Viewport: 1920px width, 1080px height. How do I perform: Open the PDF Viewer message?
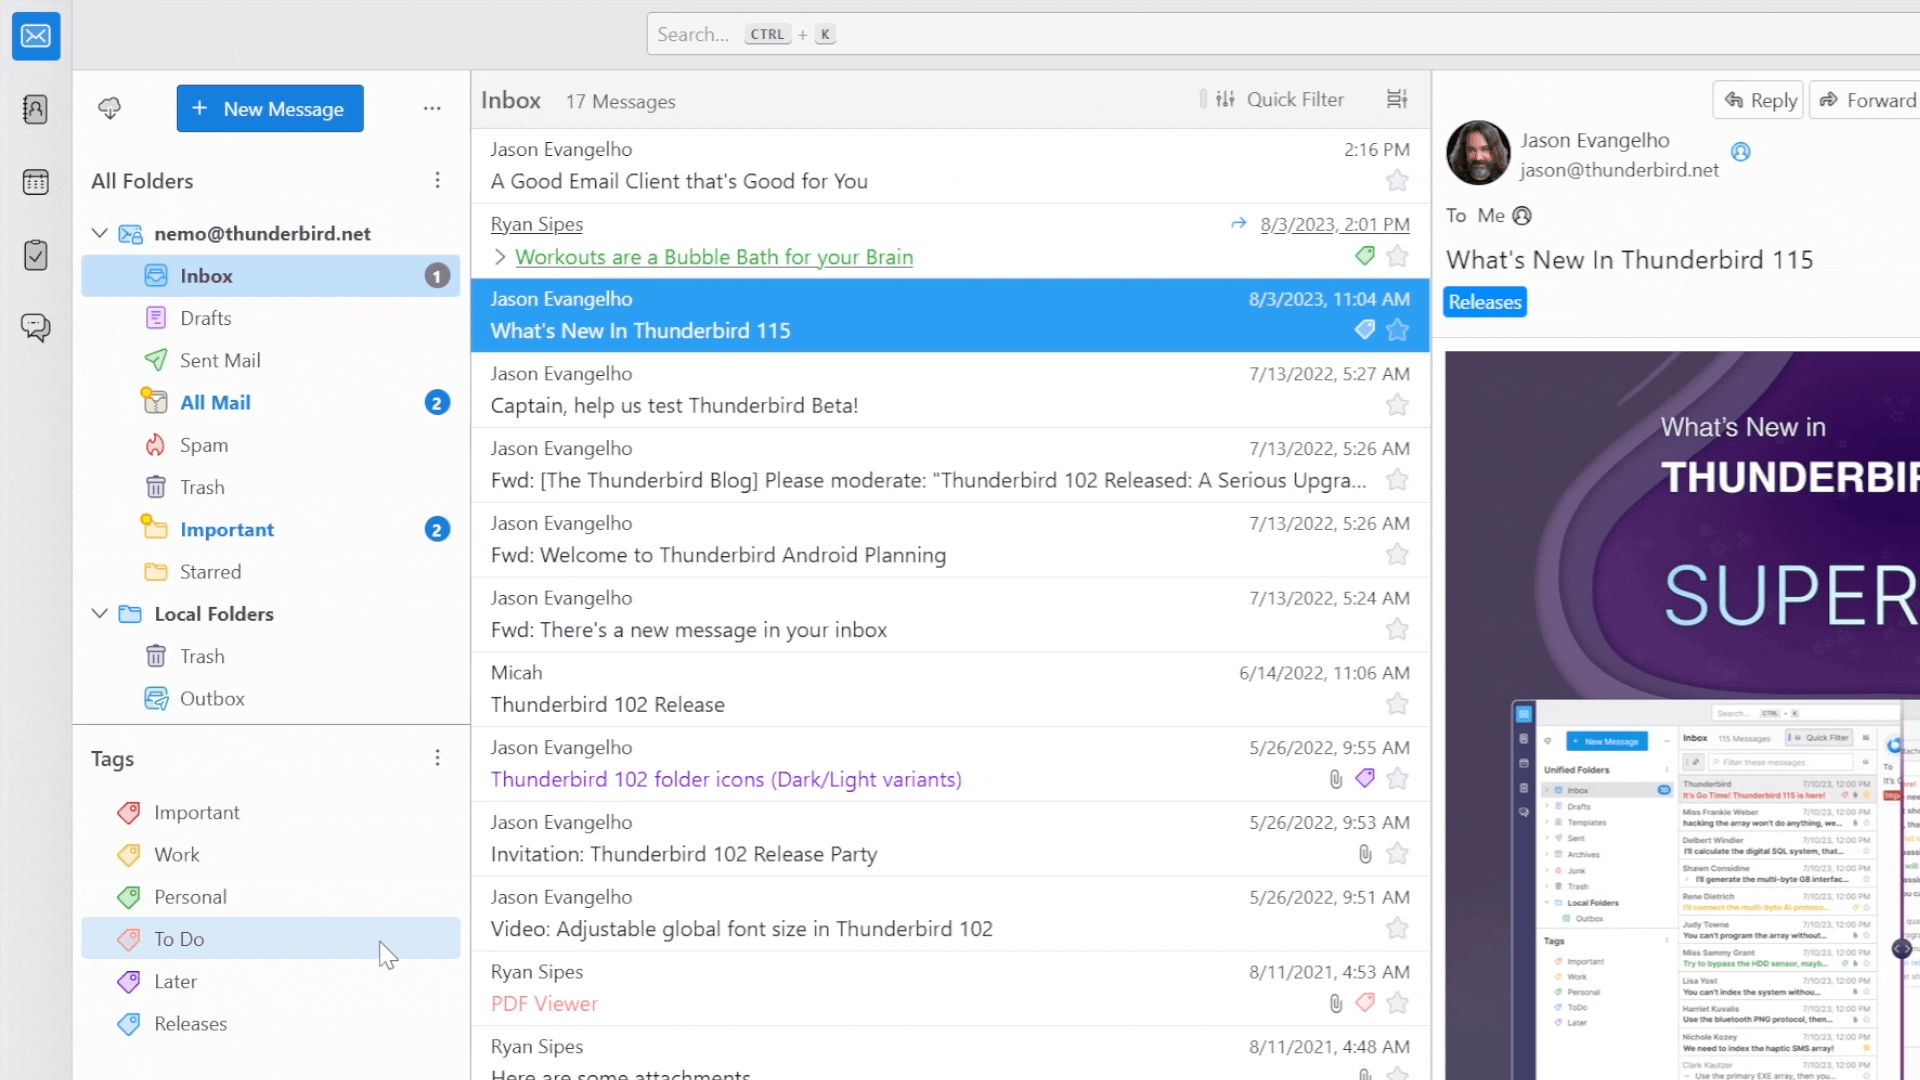[x=950, y=988]
